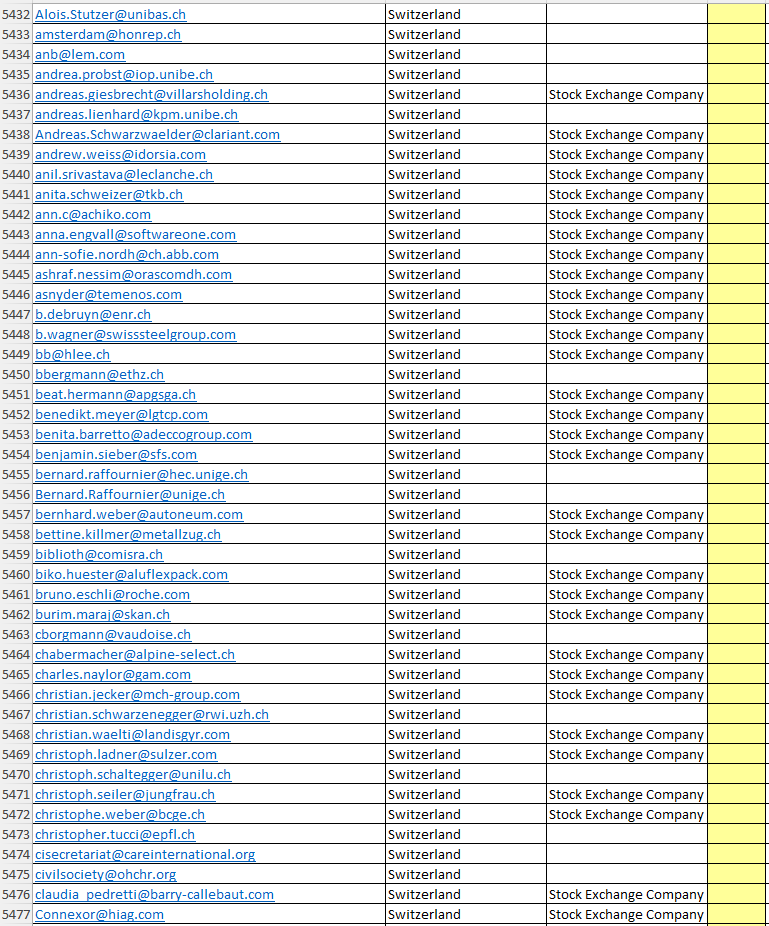Image resolution: width=769 pixels, height=926 pixels.
Task: Open andreas.giesbrecht@villarsholding.ch link
Action: [x=151, y=94]
